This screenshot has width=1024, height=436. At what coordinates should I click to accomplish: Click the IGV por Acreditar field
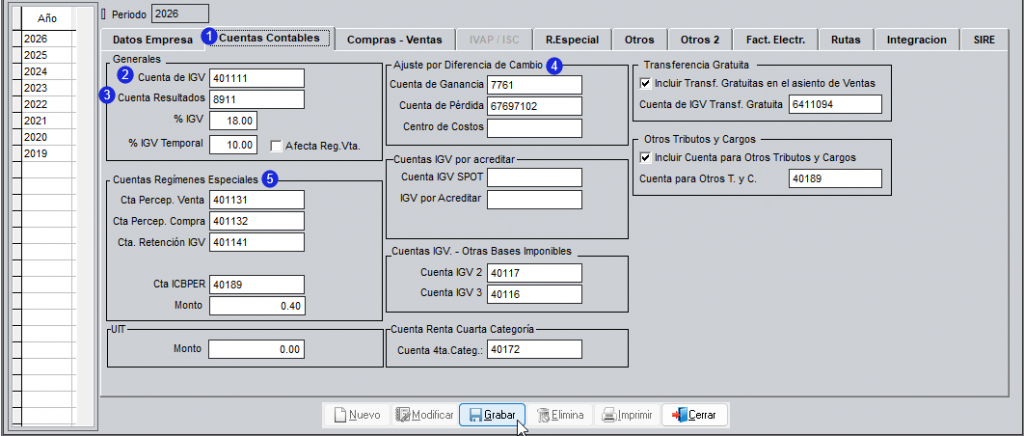click(534, 200)
